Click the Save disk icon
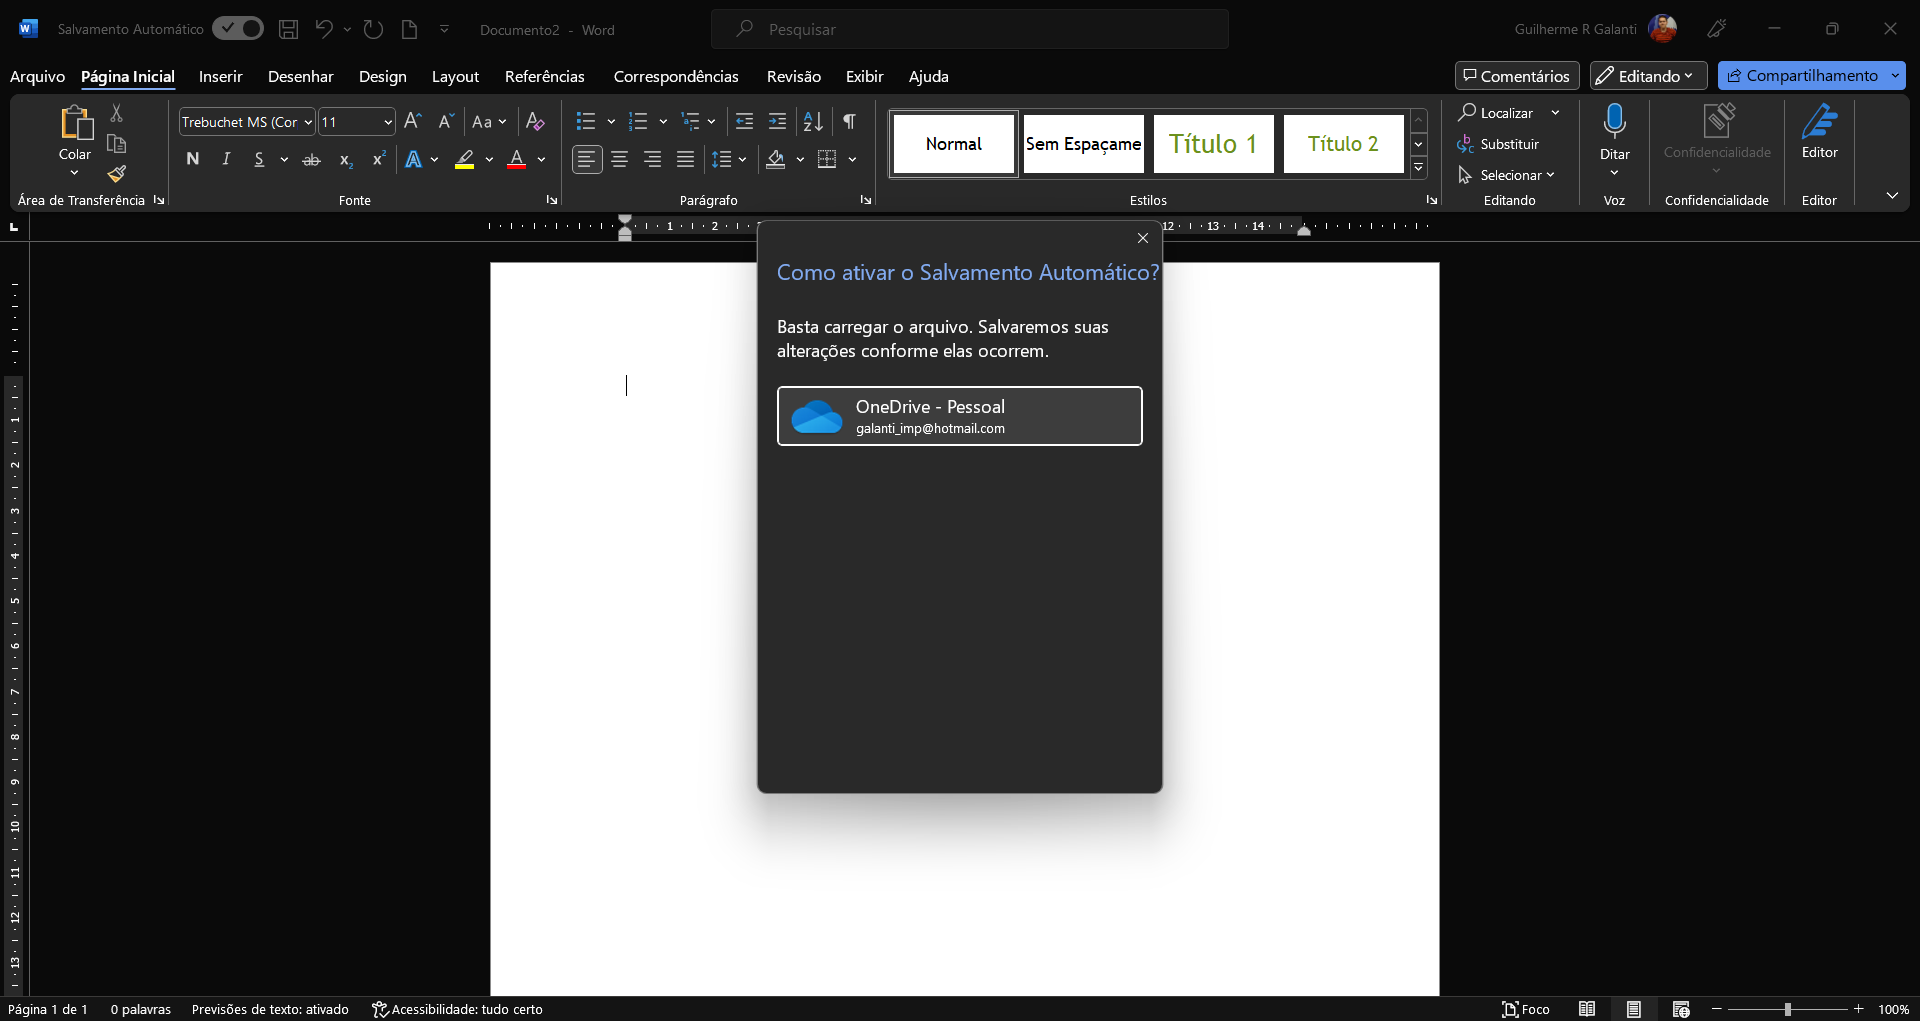The width and height of the screenshot is (1920, 1021). pos(288,29)
